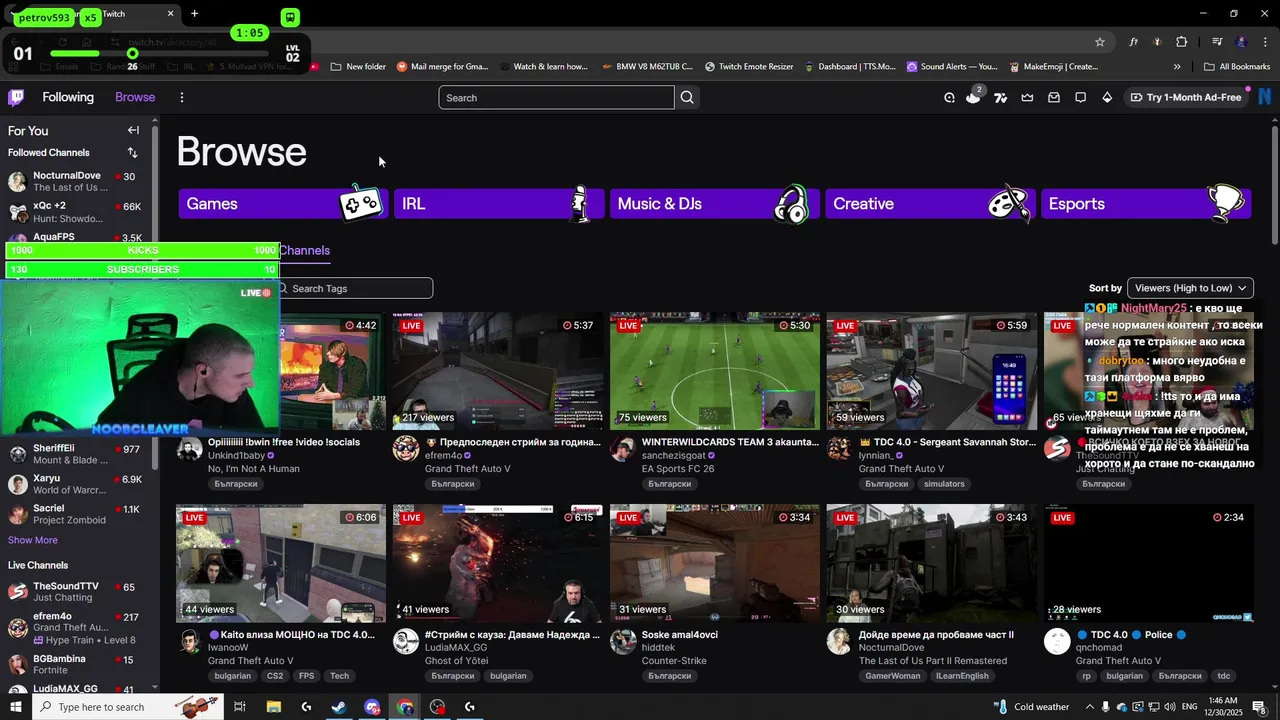Click the f? extension icon in Chrome toolbar

[1134, 42]
